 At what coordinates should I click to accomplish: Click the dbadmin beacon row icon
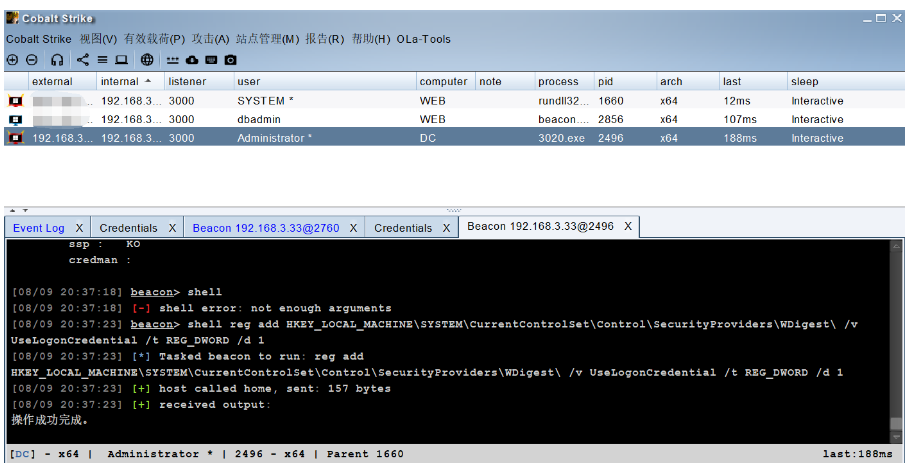coord(15,120)
